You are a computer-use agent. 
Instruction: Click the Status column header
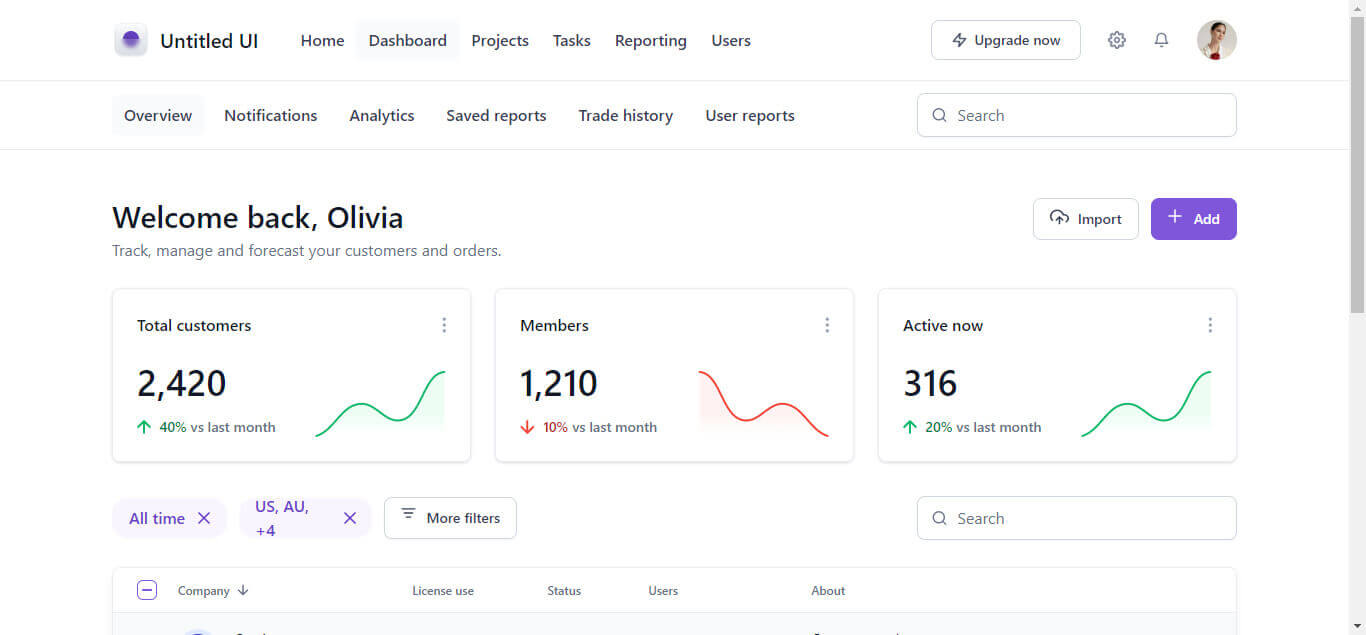(564, 591)
